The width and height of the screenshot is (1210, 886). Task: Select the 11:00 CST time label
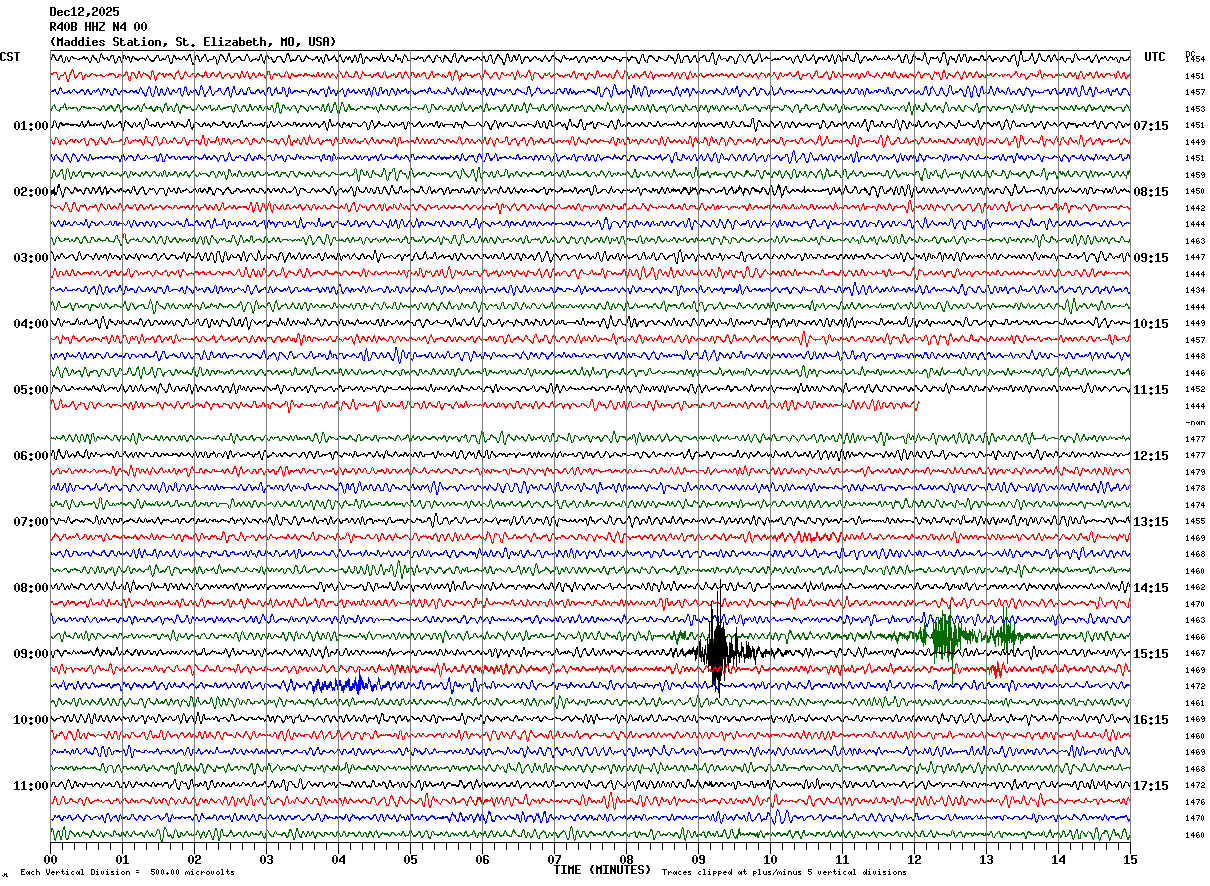click(x=30, y=786)
